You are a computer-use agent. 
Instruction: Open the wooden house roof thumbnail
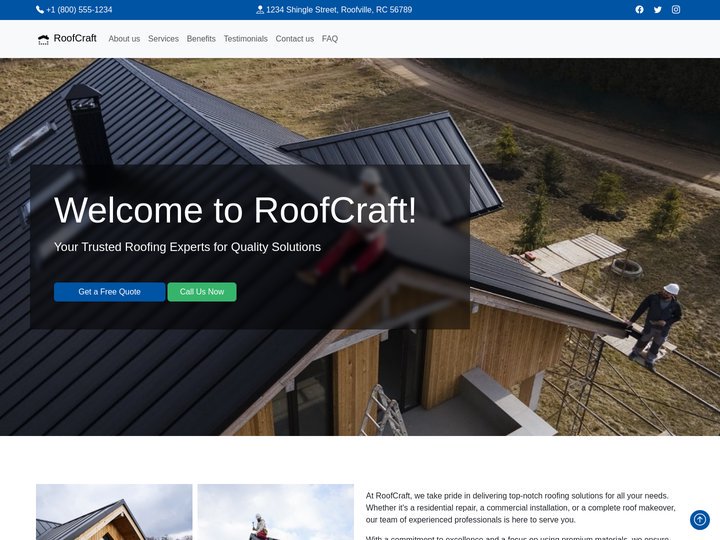click(114, 512)
